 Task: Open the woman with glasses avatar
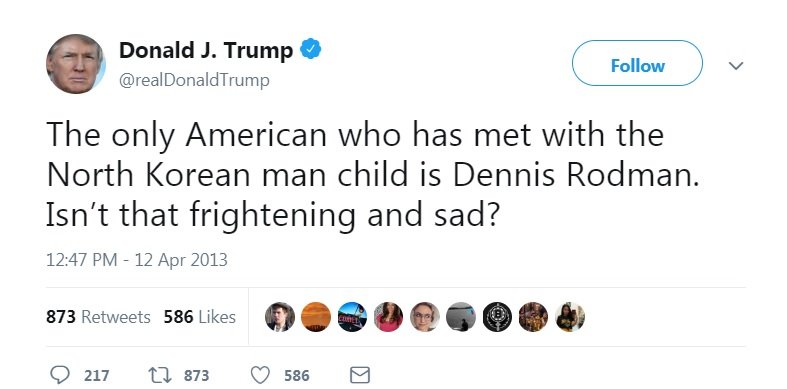[x=425, y=317]
